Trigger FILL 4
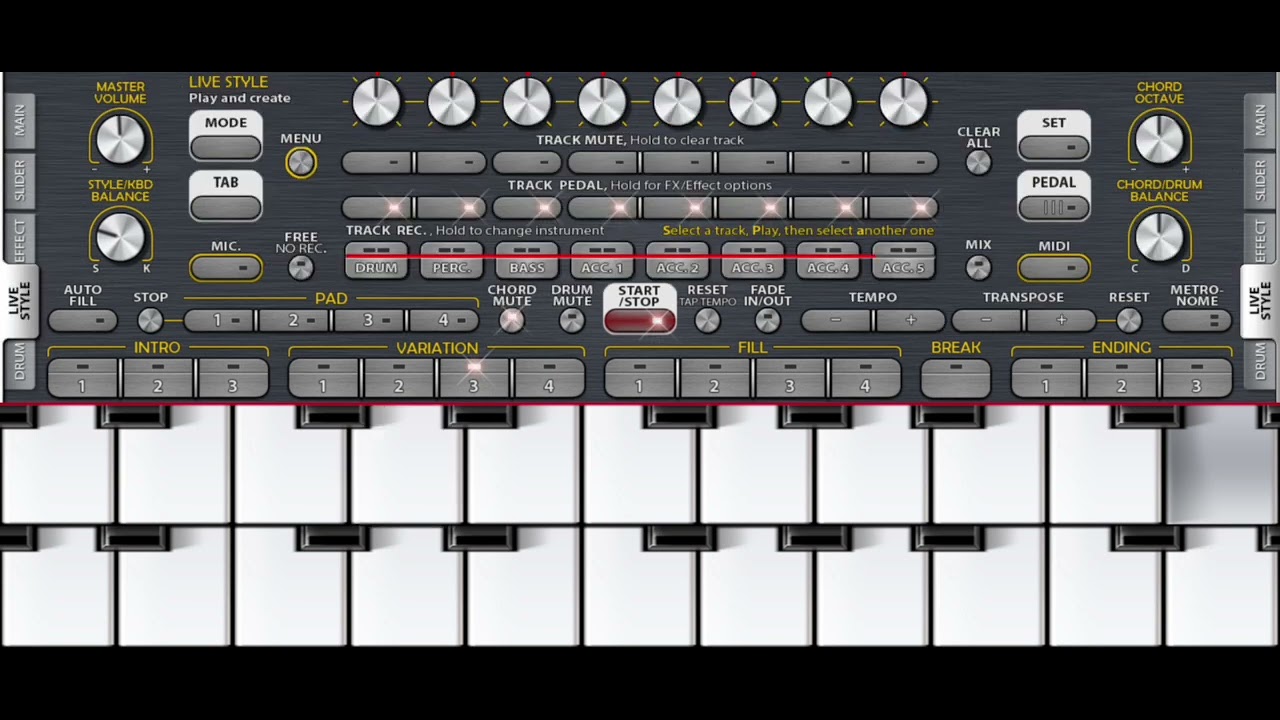This screenshot has width=1280, height=720. [865, 378]
